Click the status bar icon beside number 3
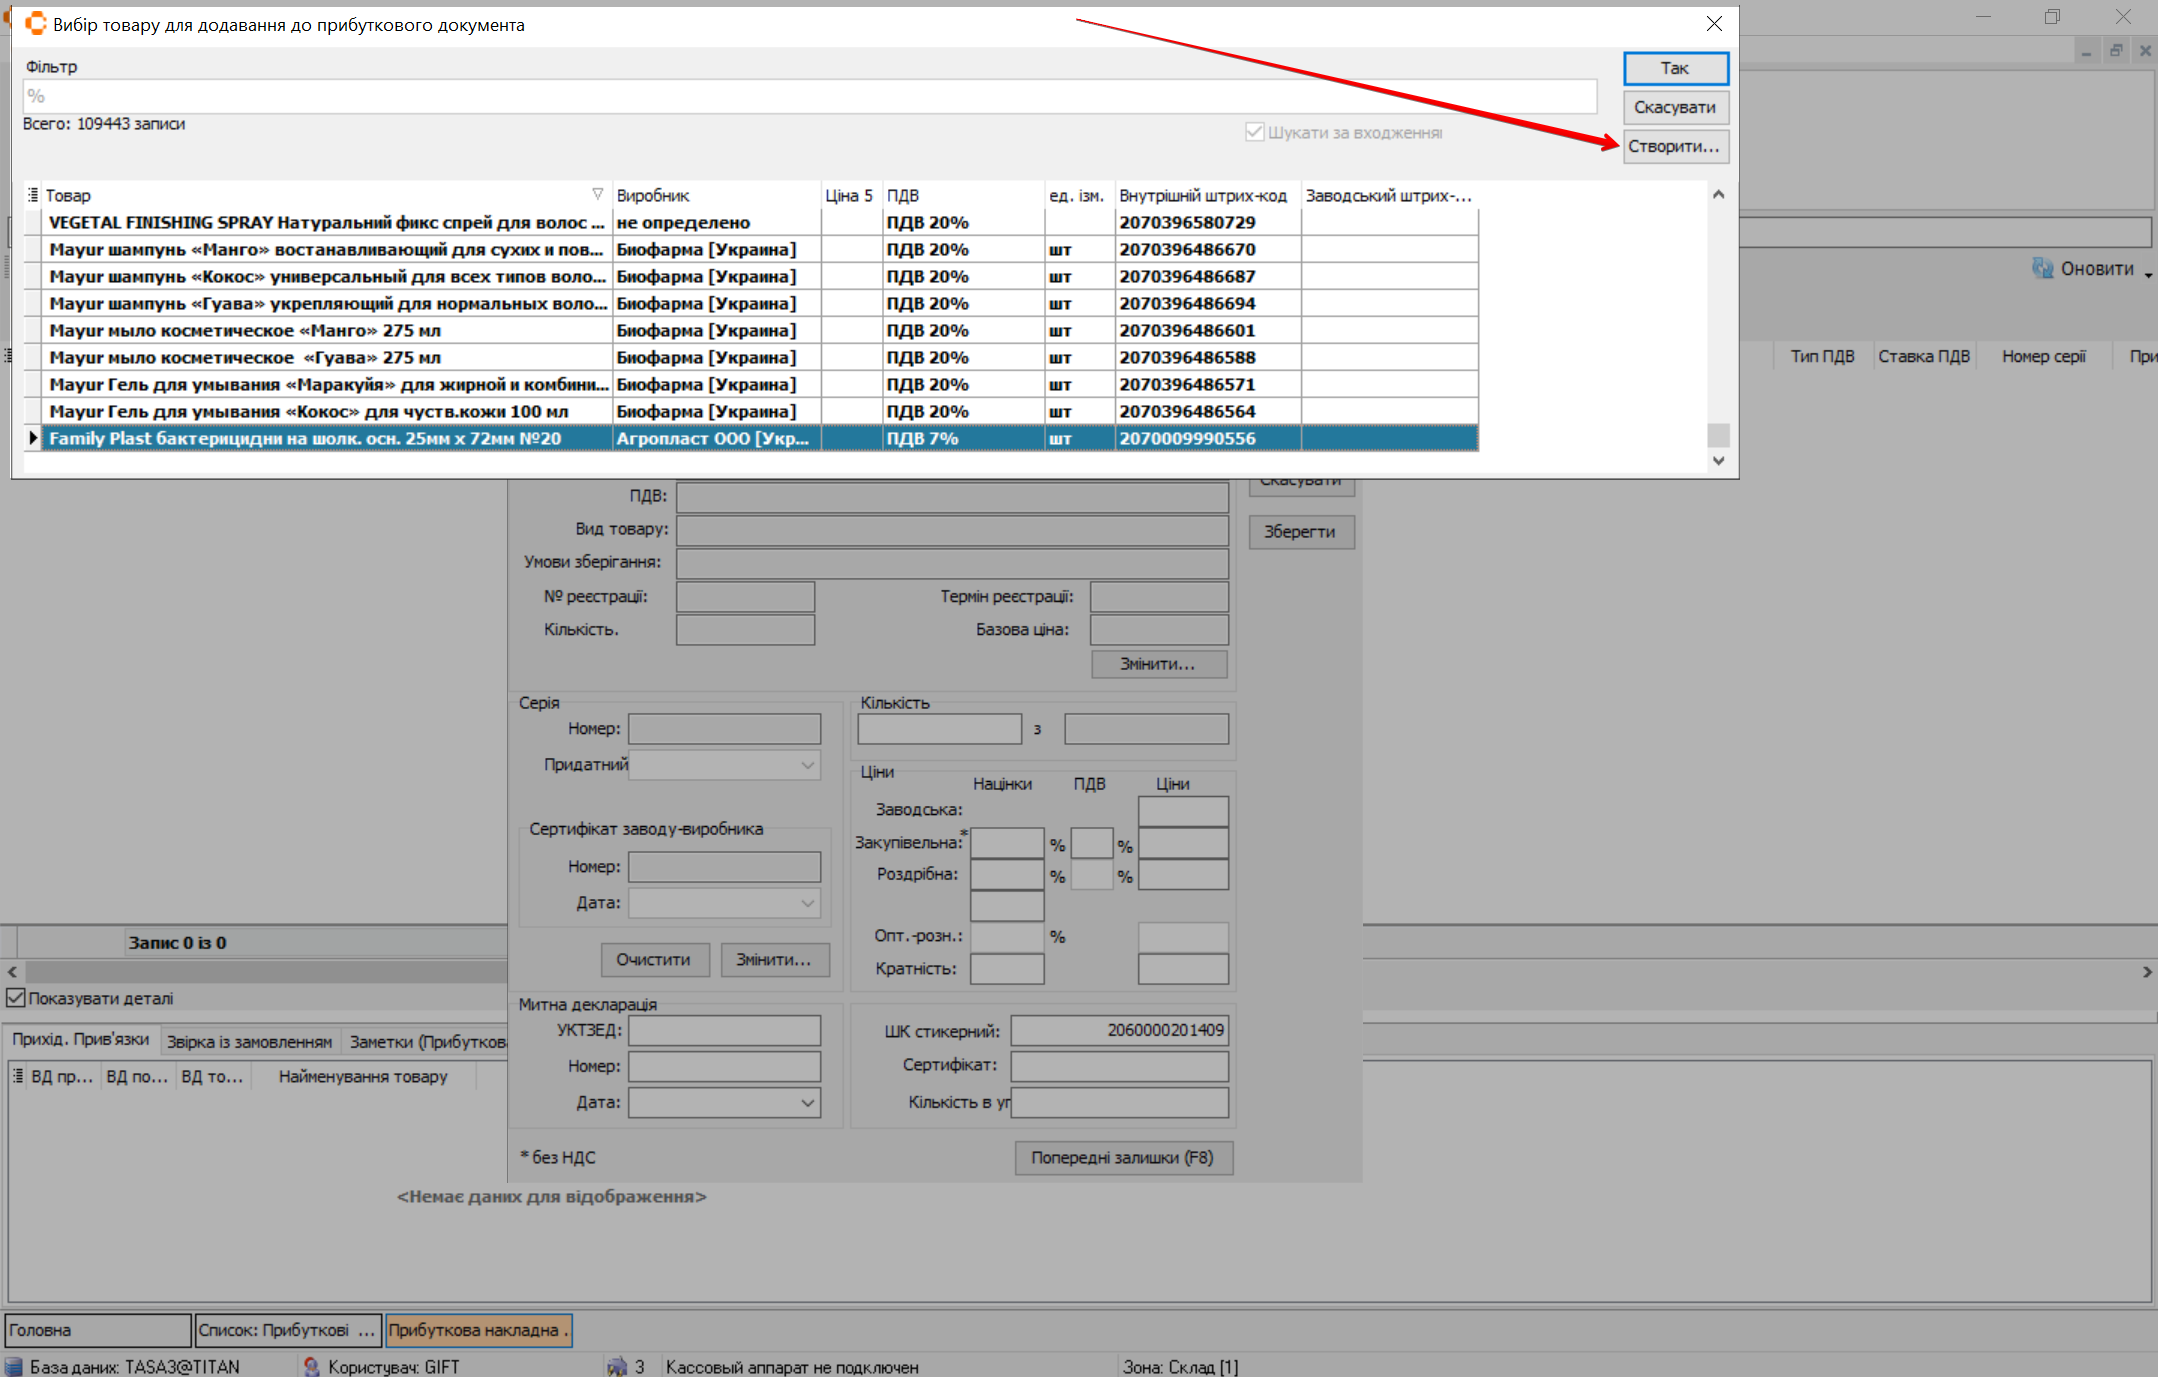The width and height of the screenshot is (2158, 1377). pyautogui.click(x=617, y=1366)
